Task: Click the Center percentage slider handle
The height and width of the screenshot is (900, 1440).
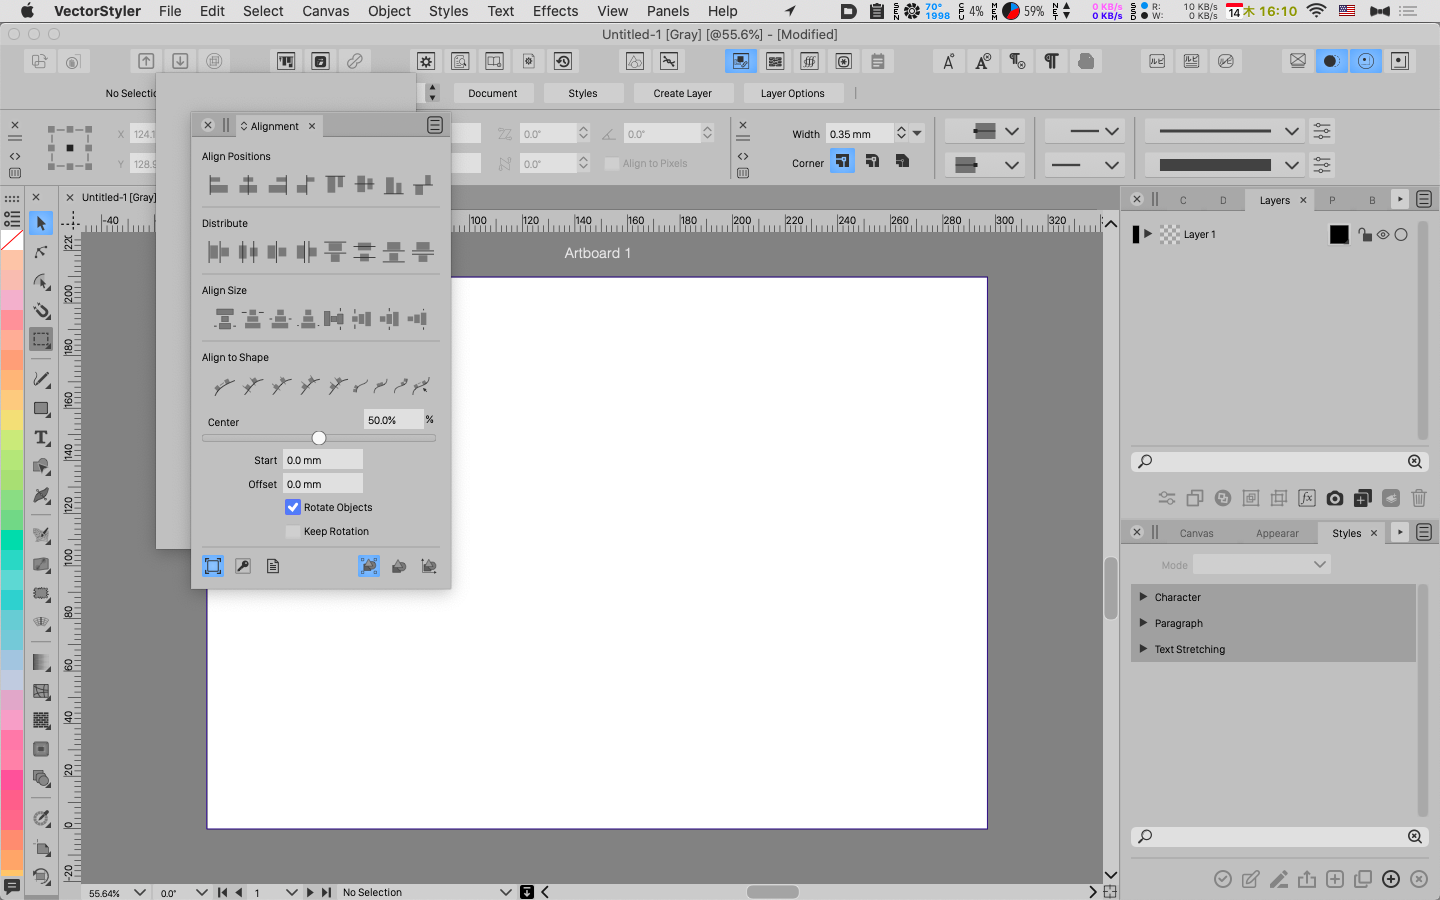Action: click(x=319, y=438)
